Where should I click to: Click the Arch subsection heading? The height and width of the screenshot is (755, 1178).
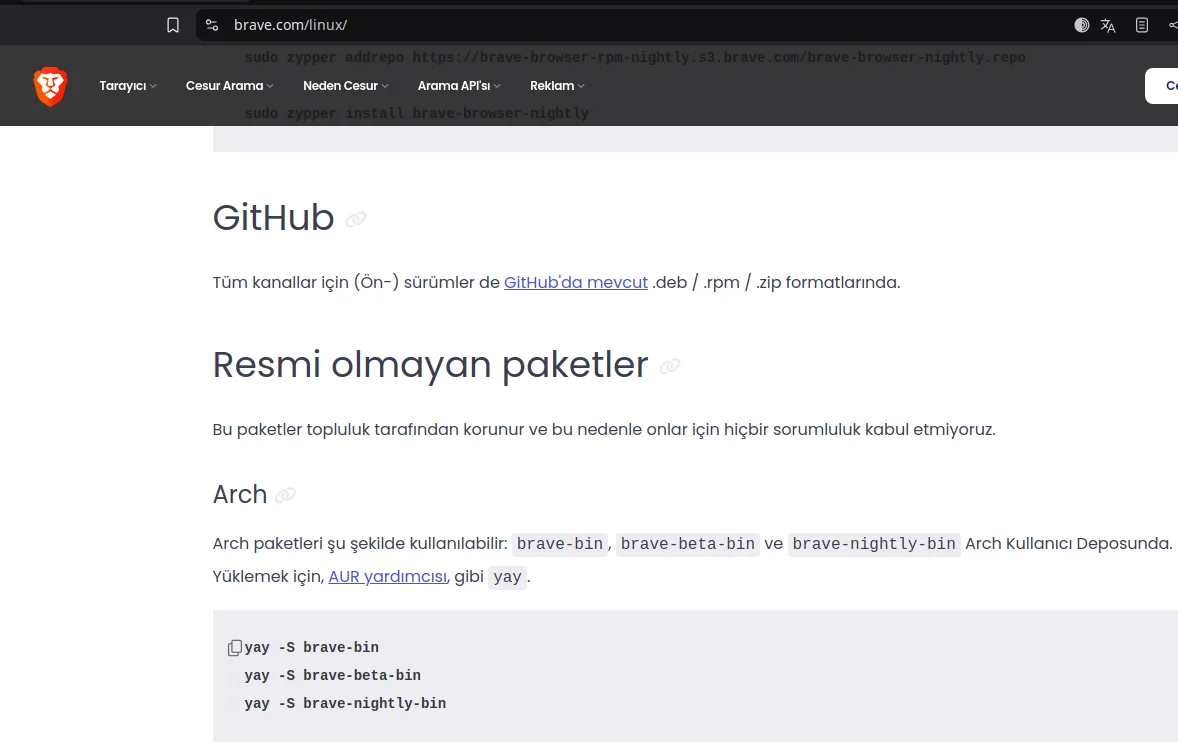[x=240, y=494]
